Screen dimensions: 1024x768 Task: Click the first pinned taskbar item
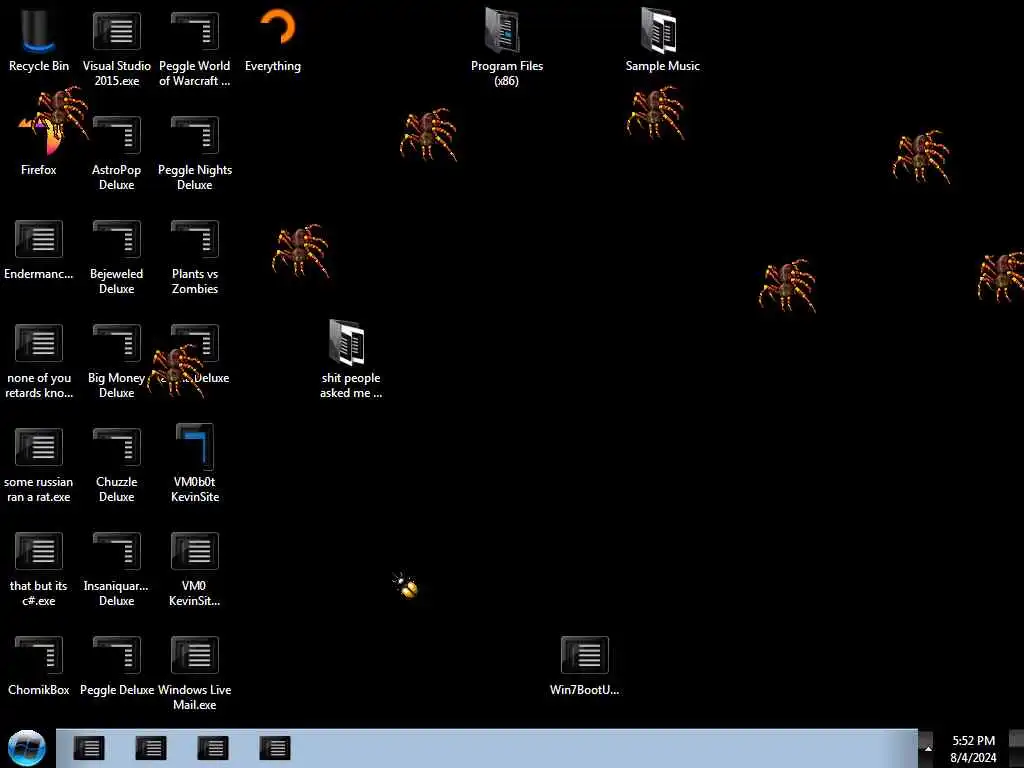pyautogui.click(x=89, y=748)
